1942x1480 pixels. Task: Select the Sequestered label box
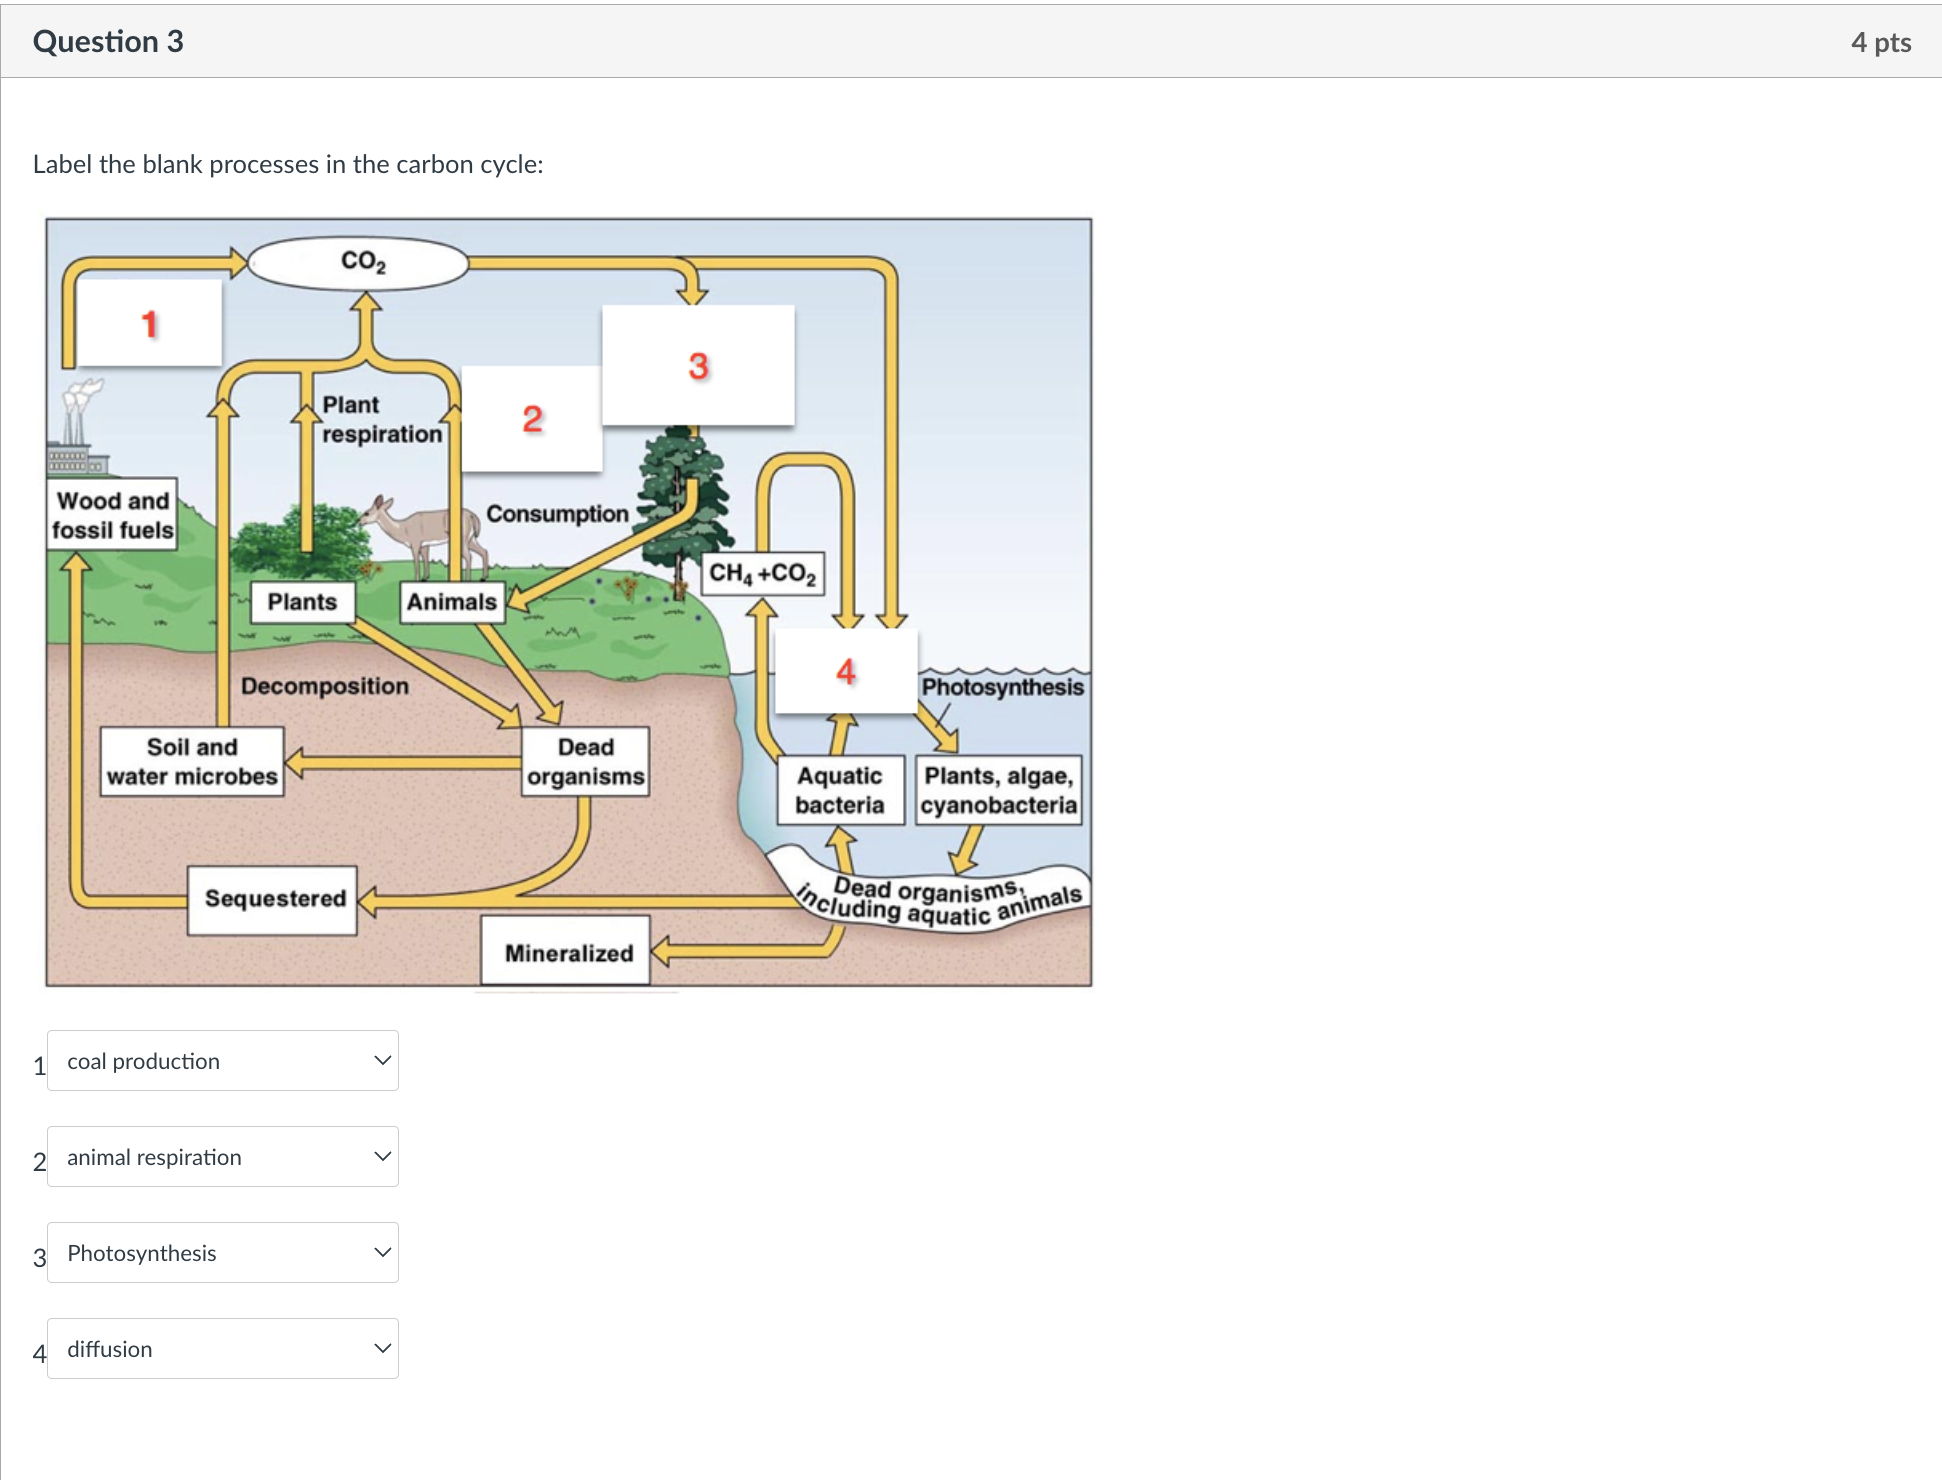(272, 899)
